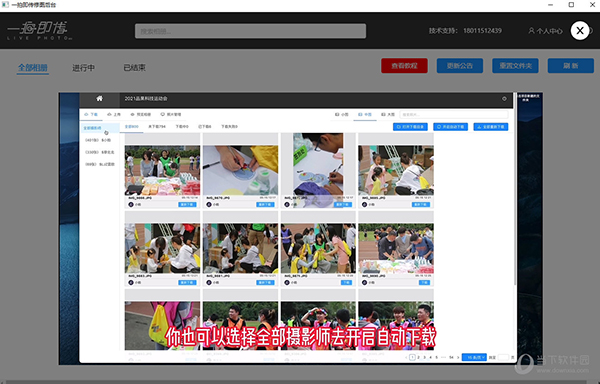
Task: Show the 全部800 photo filter
Action: pos(132,127)
